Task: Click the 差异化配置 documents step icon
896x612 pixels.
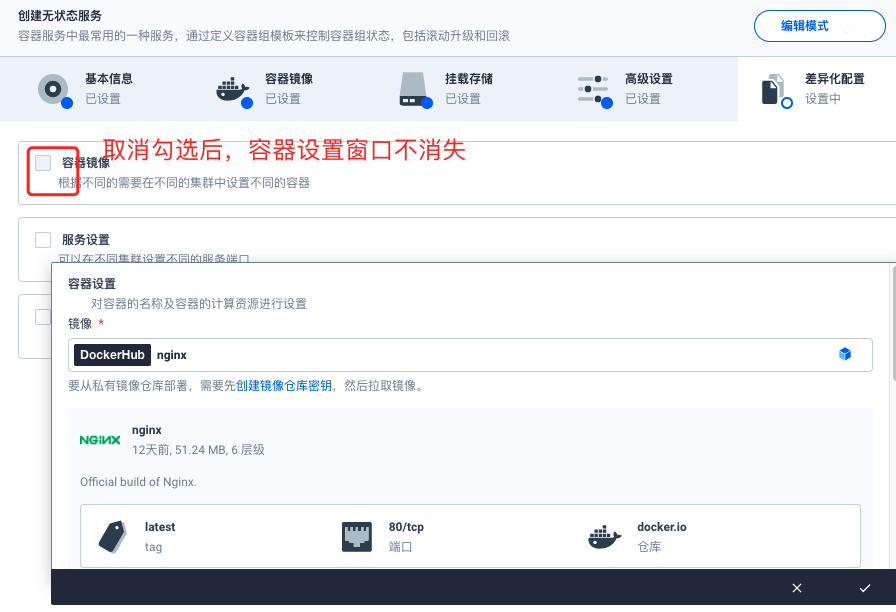Action: [x=774, y=89]
